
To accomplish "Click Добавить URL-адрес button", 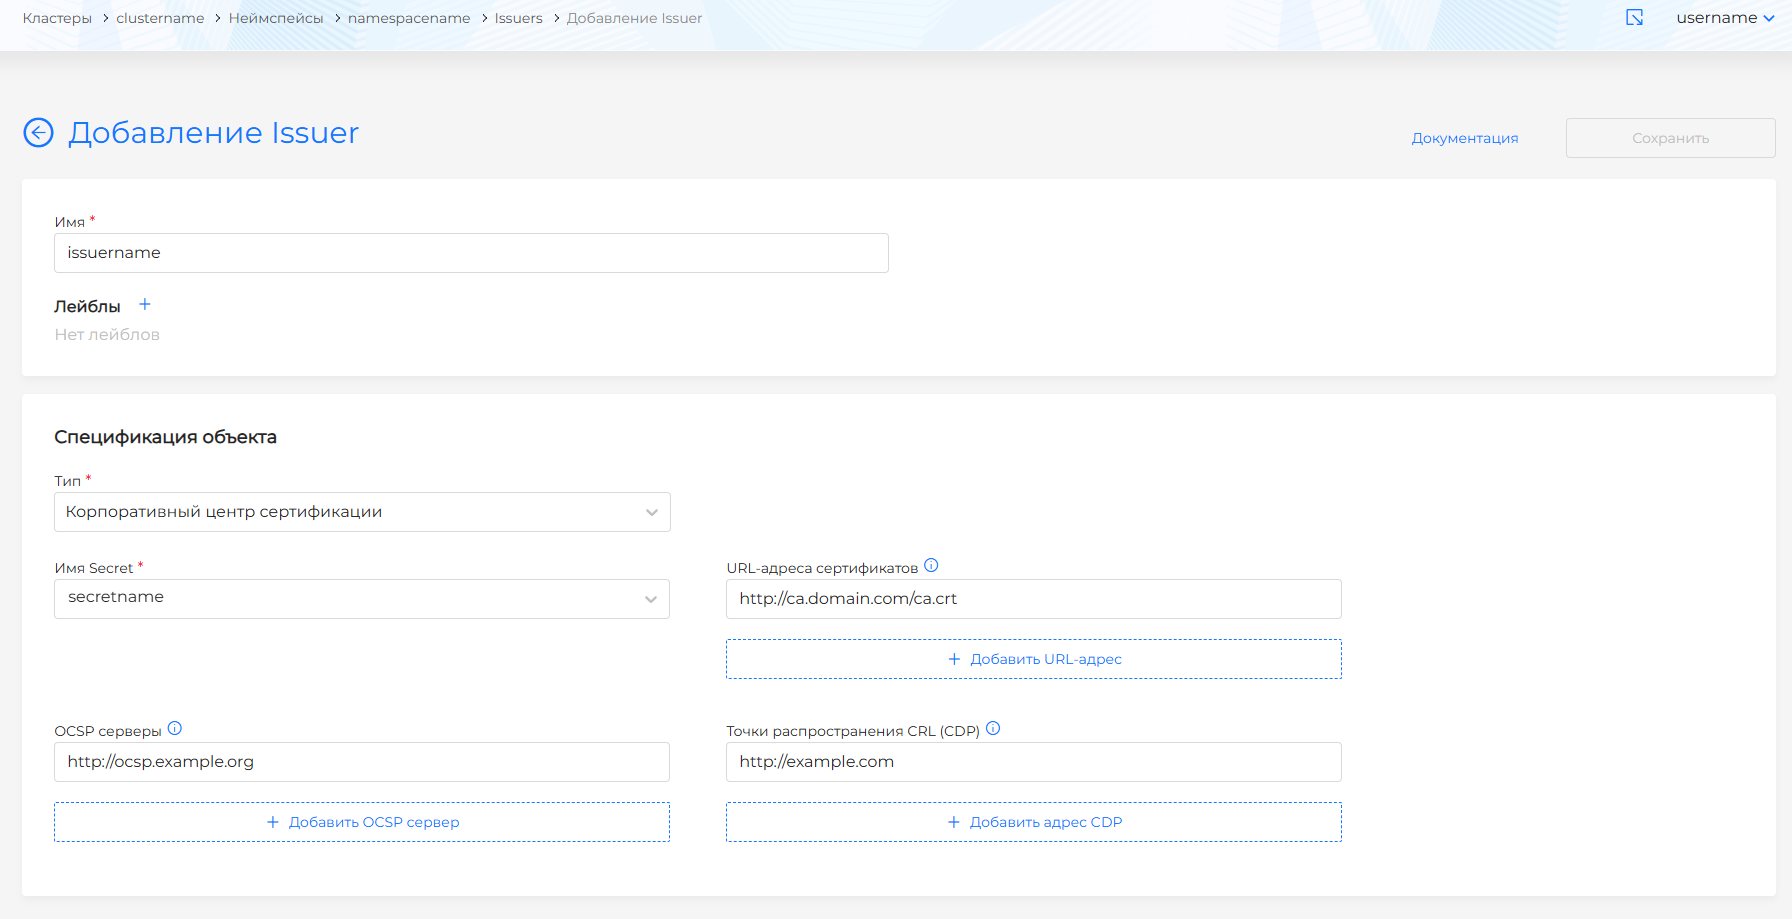I will (1033, 659).
